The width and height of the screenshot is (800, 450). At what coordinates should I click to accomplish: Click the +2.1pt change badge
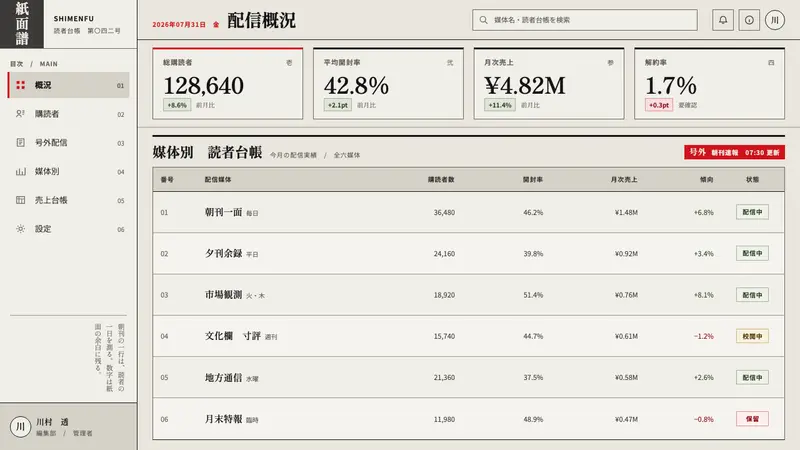pos(338,105)
